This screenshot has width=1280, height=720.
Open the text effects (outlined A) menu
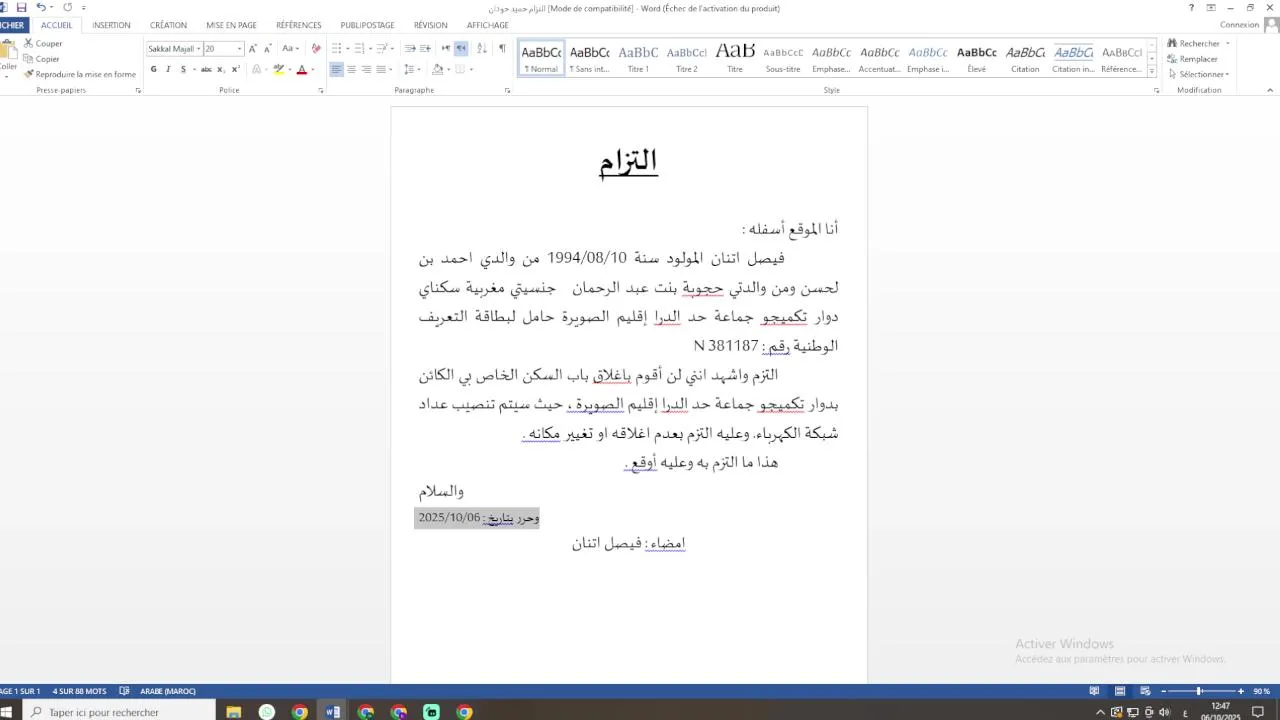point(257,69)
